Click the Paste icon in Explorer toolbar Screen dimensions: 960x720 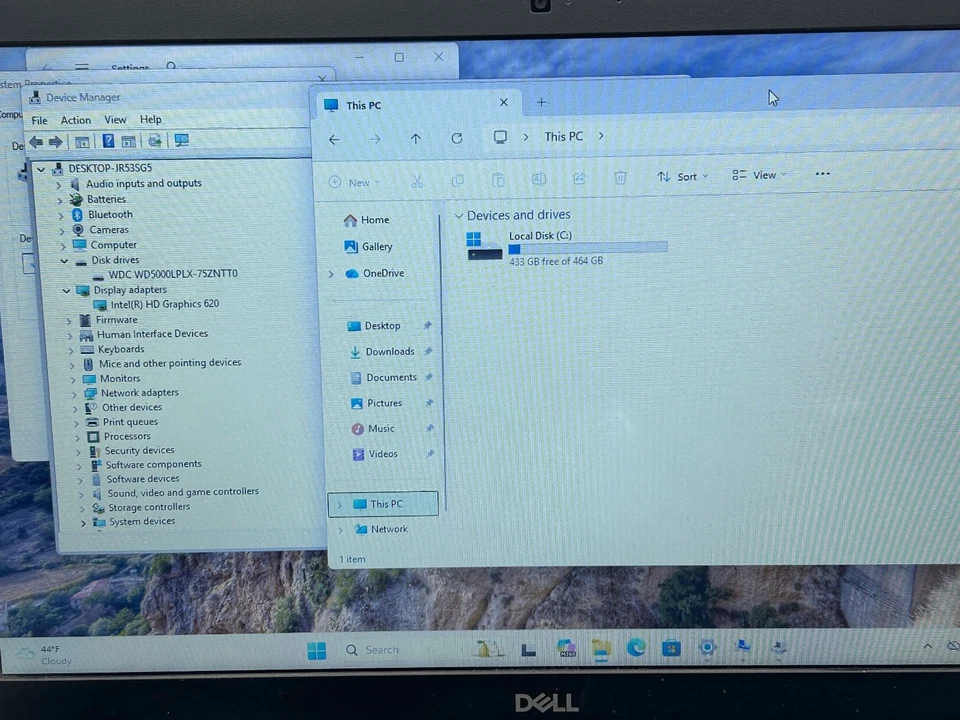[x=498, y=179]
